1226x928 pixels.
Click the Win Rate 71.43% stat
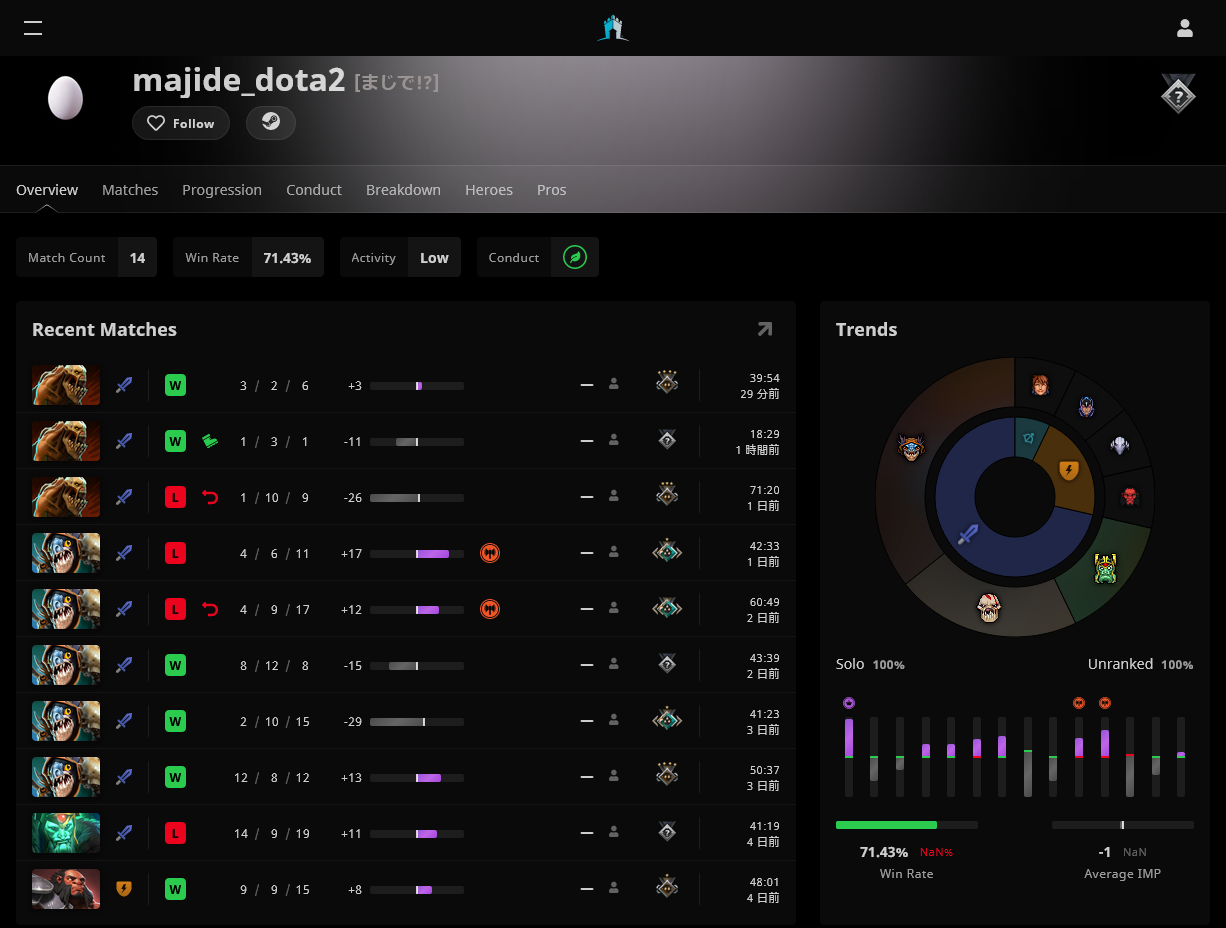pyautogui.click(x=248, y=257)
